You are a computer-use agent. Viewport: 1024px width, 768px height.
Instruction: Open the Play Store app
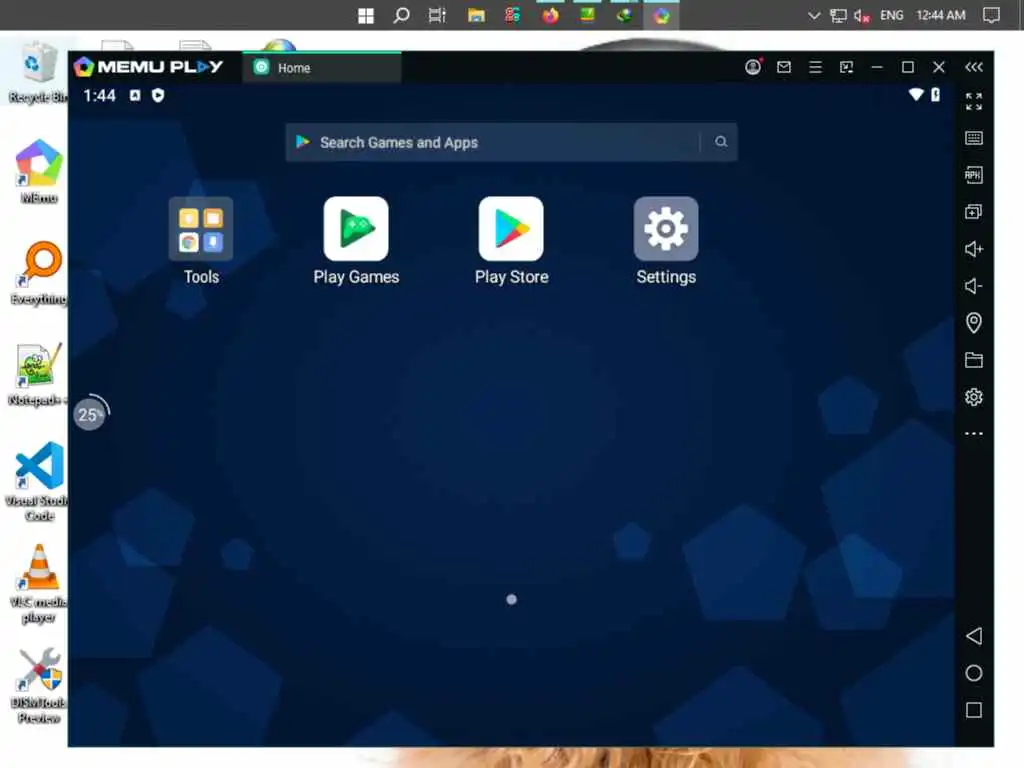(511, 229)
